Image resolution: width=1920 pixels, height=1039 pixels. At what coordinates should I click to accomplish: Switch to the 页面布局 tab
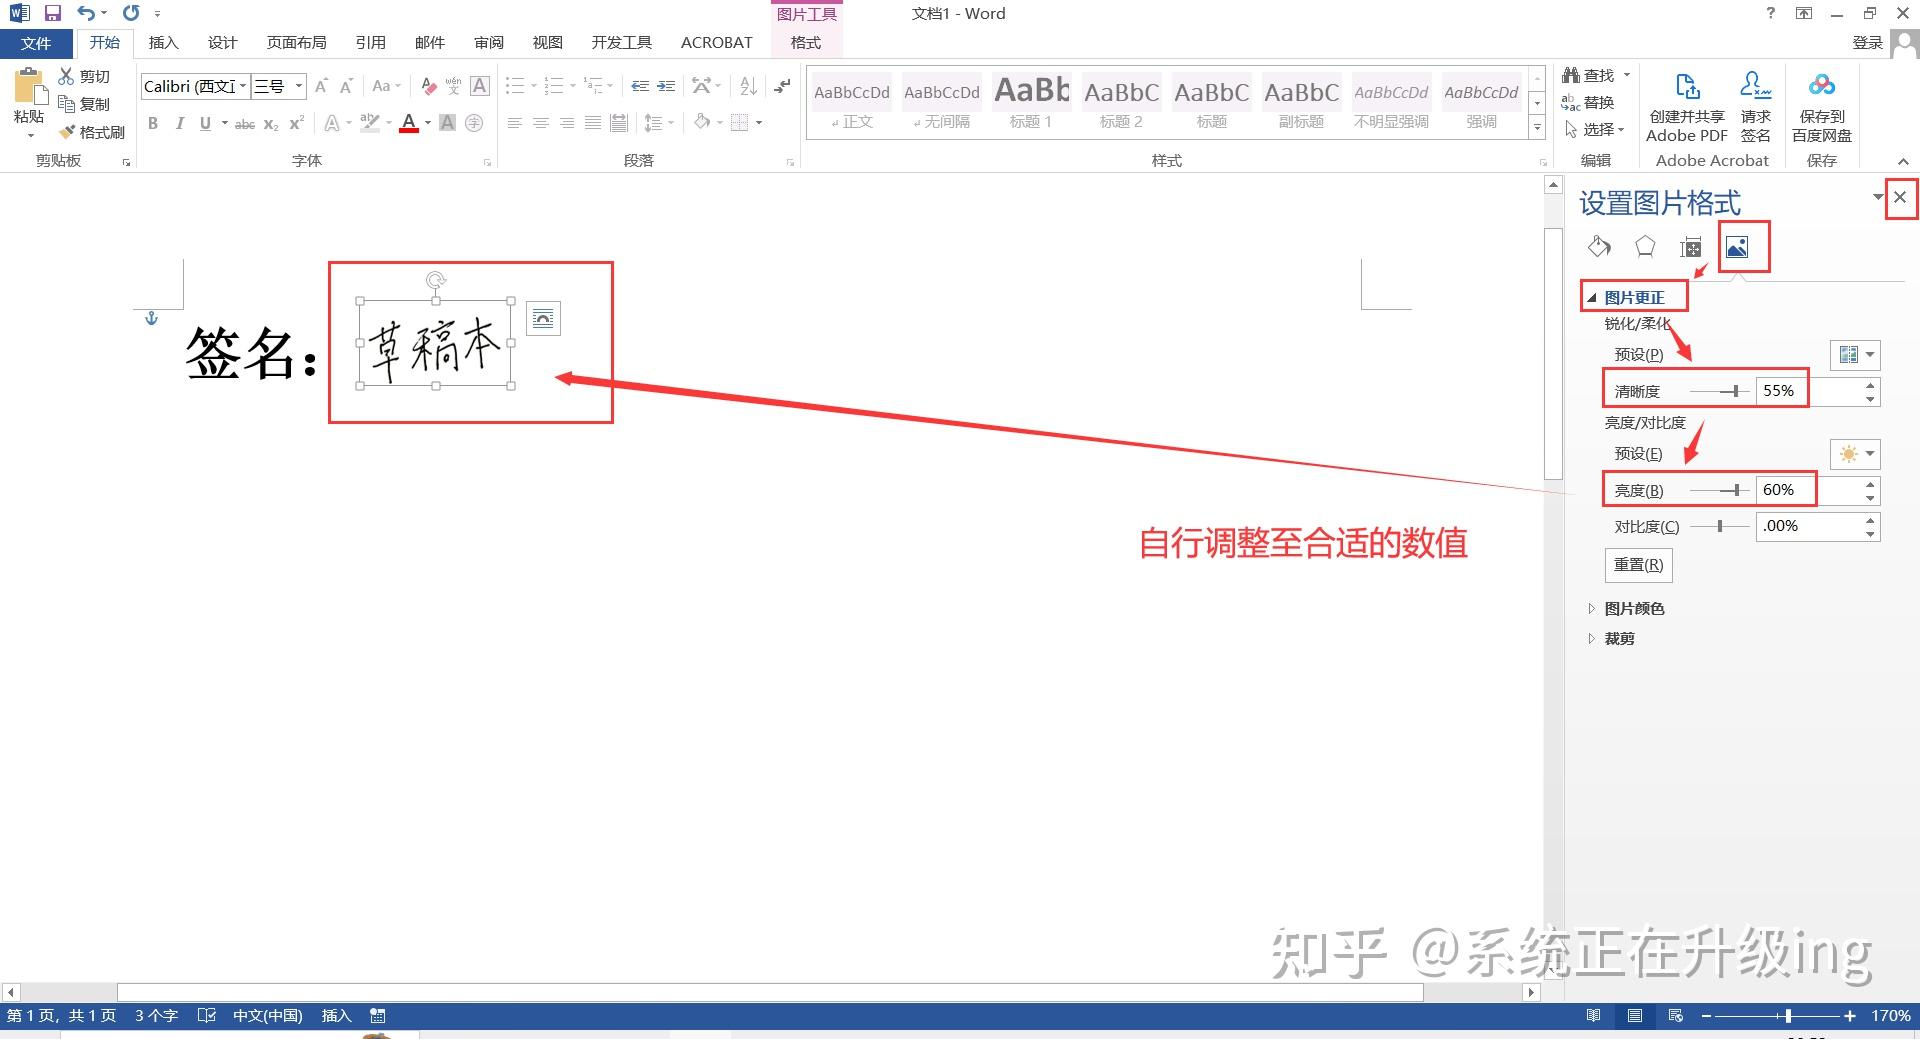[x=296, y=43]
